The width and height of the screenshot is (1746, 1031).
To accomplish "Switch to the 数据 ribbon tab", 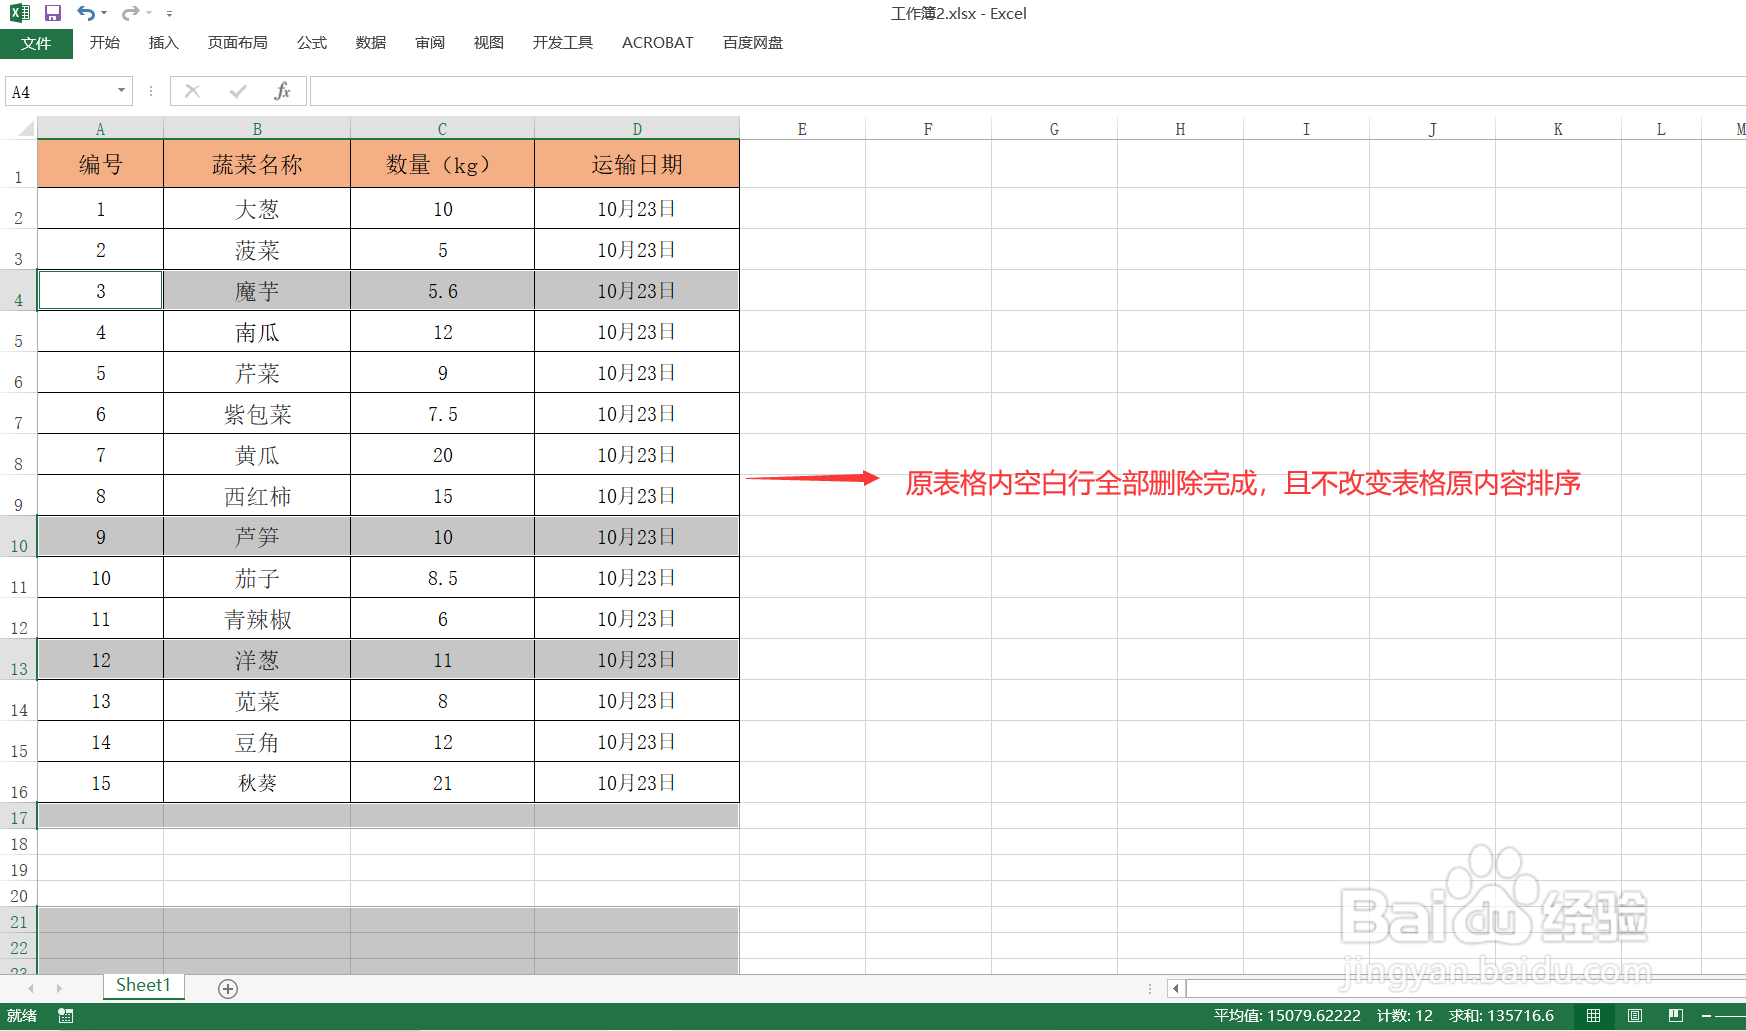I will pos(371,42).
